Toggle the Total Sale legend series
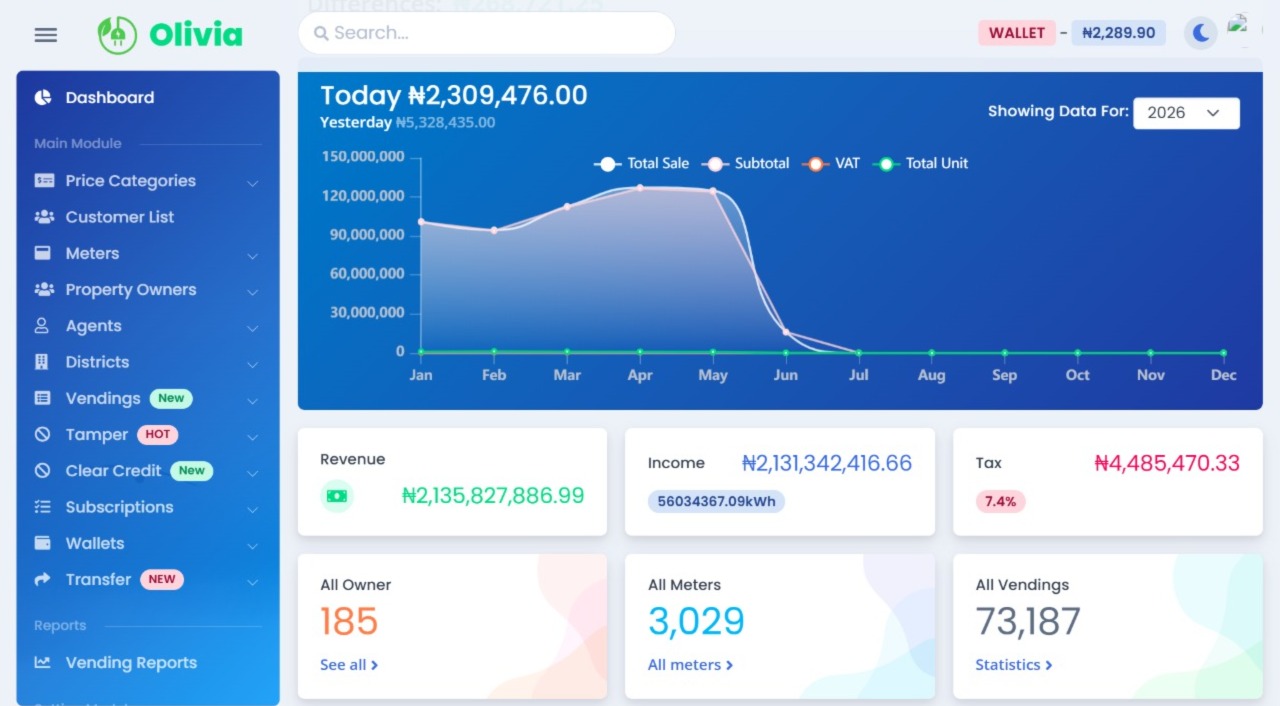 (642, 163)
